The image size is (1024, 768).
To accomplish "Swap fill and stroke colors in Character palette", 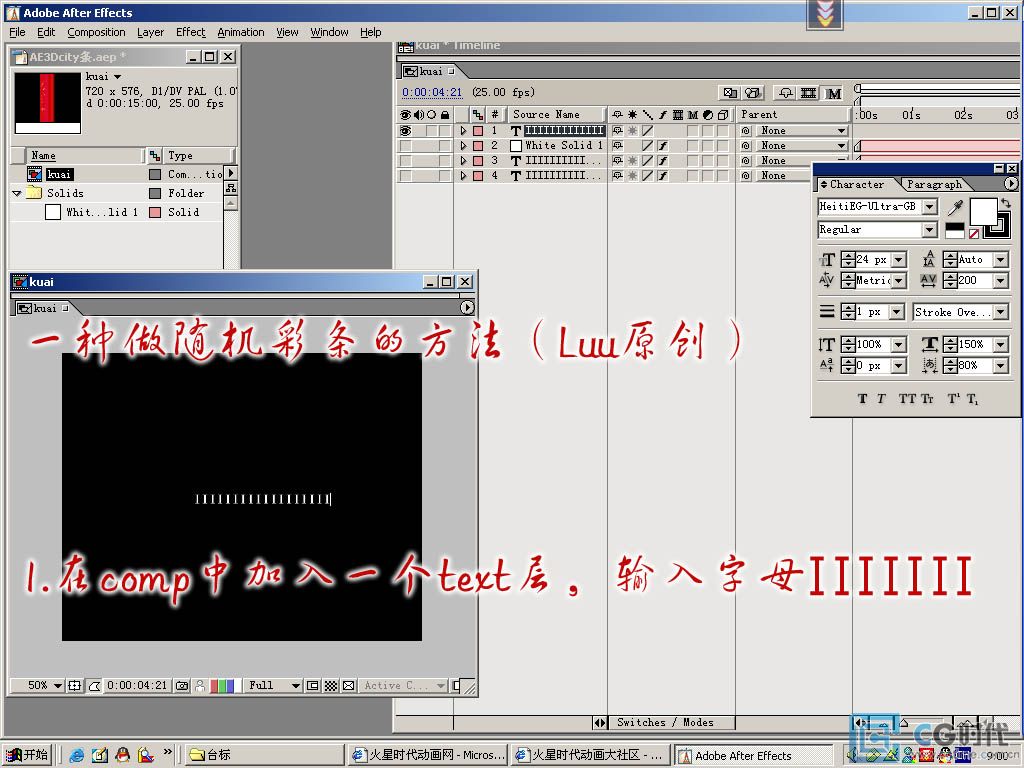I will (1006, 204).
